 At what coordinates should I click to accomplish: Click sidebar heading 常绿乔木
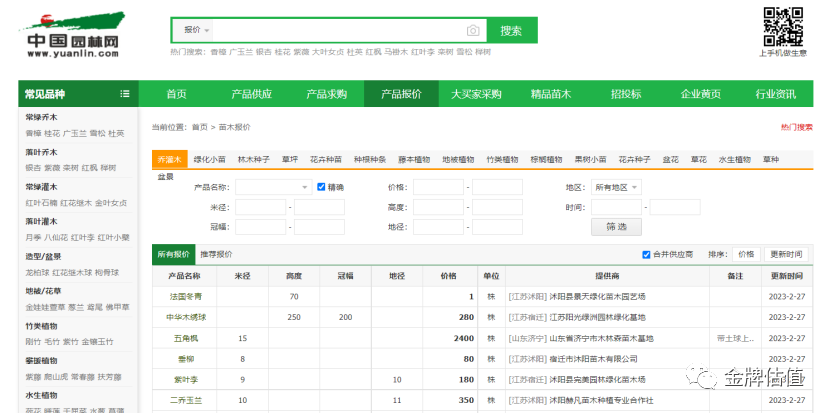click(41, 117)
